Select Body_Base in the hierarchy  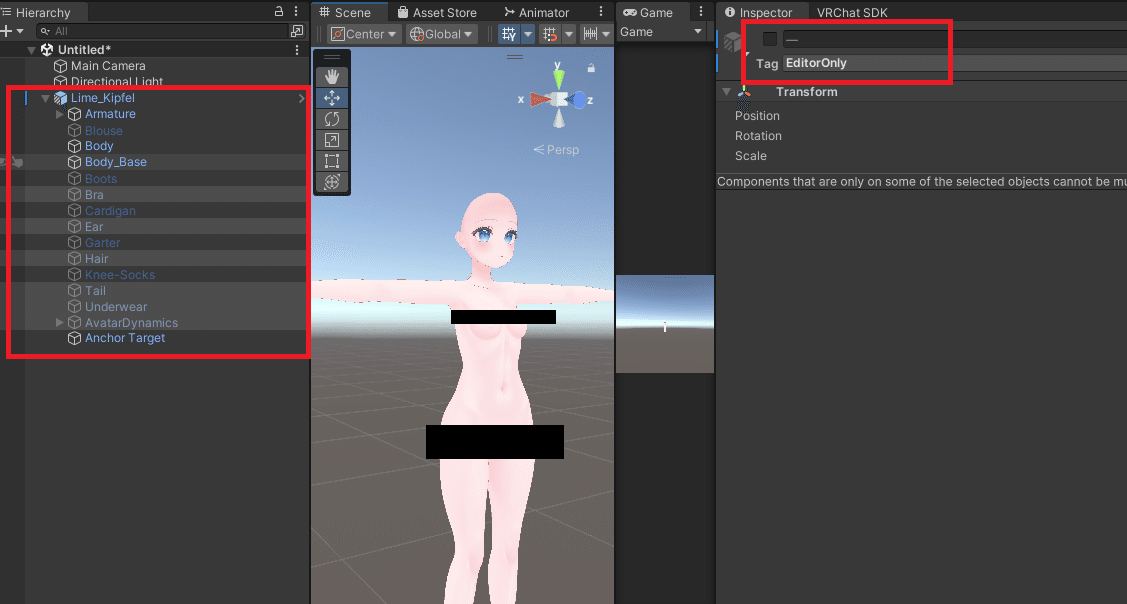(x=118, y=162)
